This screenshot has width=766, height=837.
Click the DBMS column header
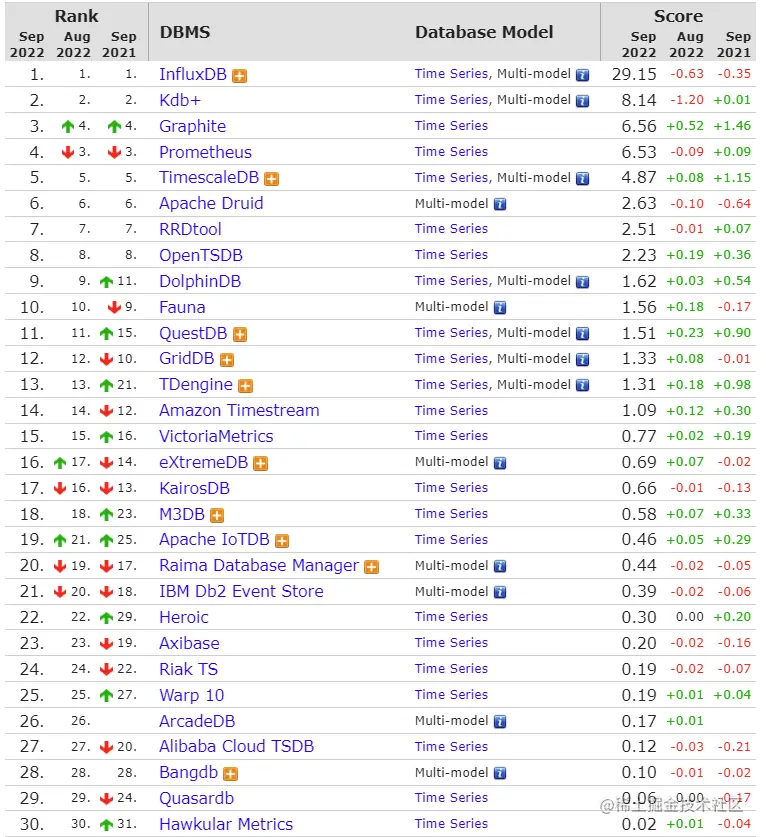(x=185, y=32)
